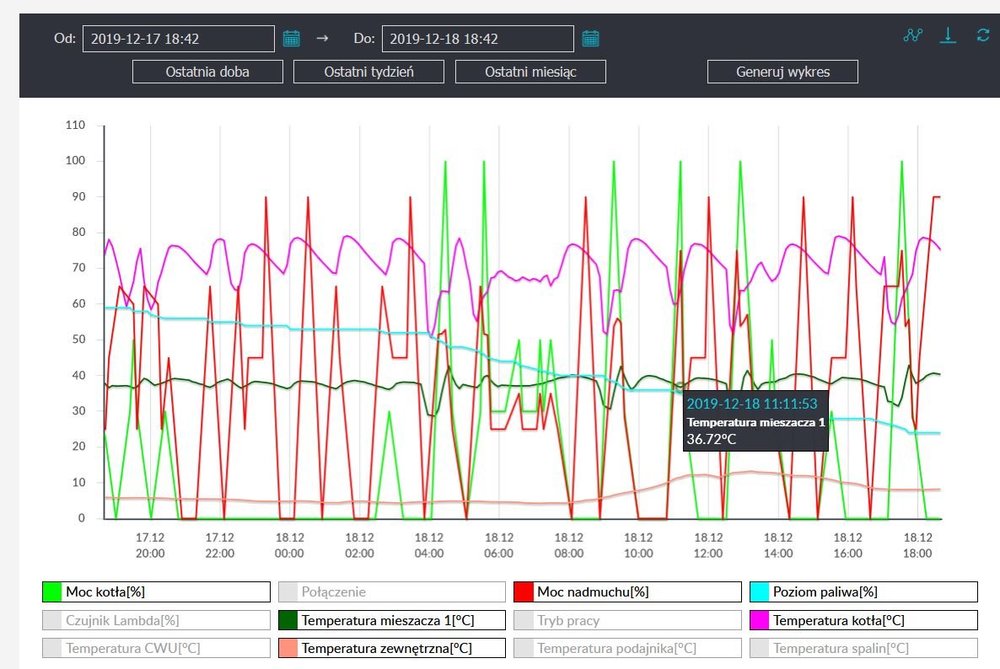The width and height of the screenshot is (1000, 669).
Task: Show the Czujnik Lambda[%] series
Action: pyautogui.click(x=156, y=620)
